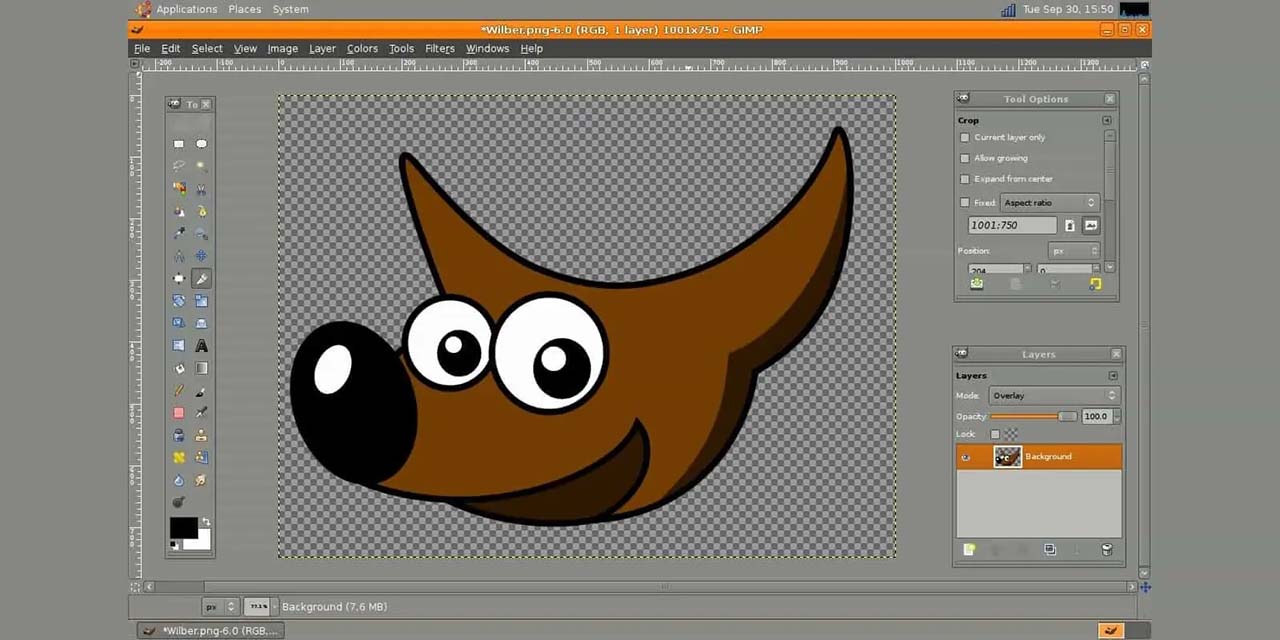The width and height of the screenshot is (1280, 640).
Task: Open status bar px unit dropdown
Action: [x=220, y=606]
